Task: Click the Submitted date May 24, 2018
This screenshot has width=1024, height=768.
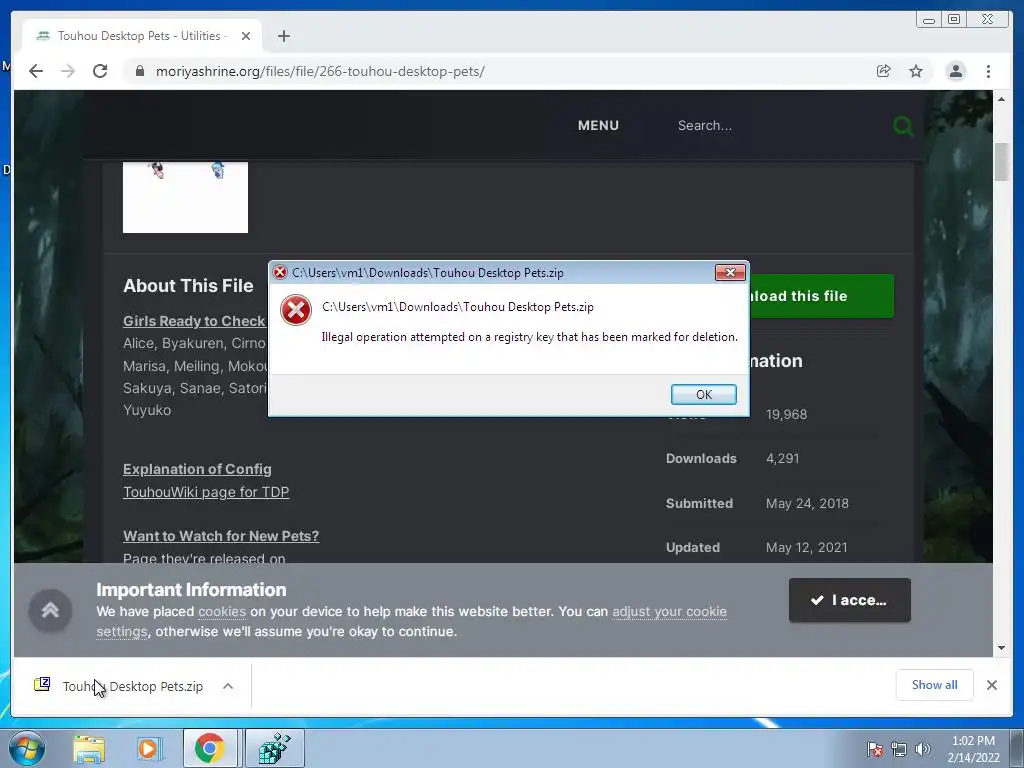Action: pos(807,504)
